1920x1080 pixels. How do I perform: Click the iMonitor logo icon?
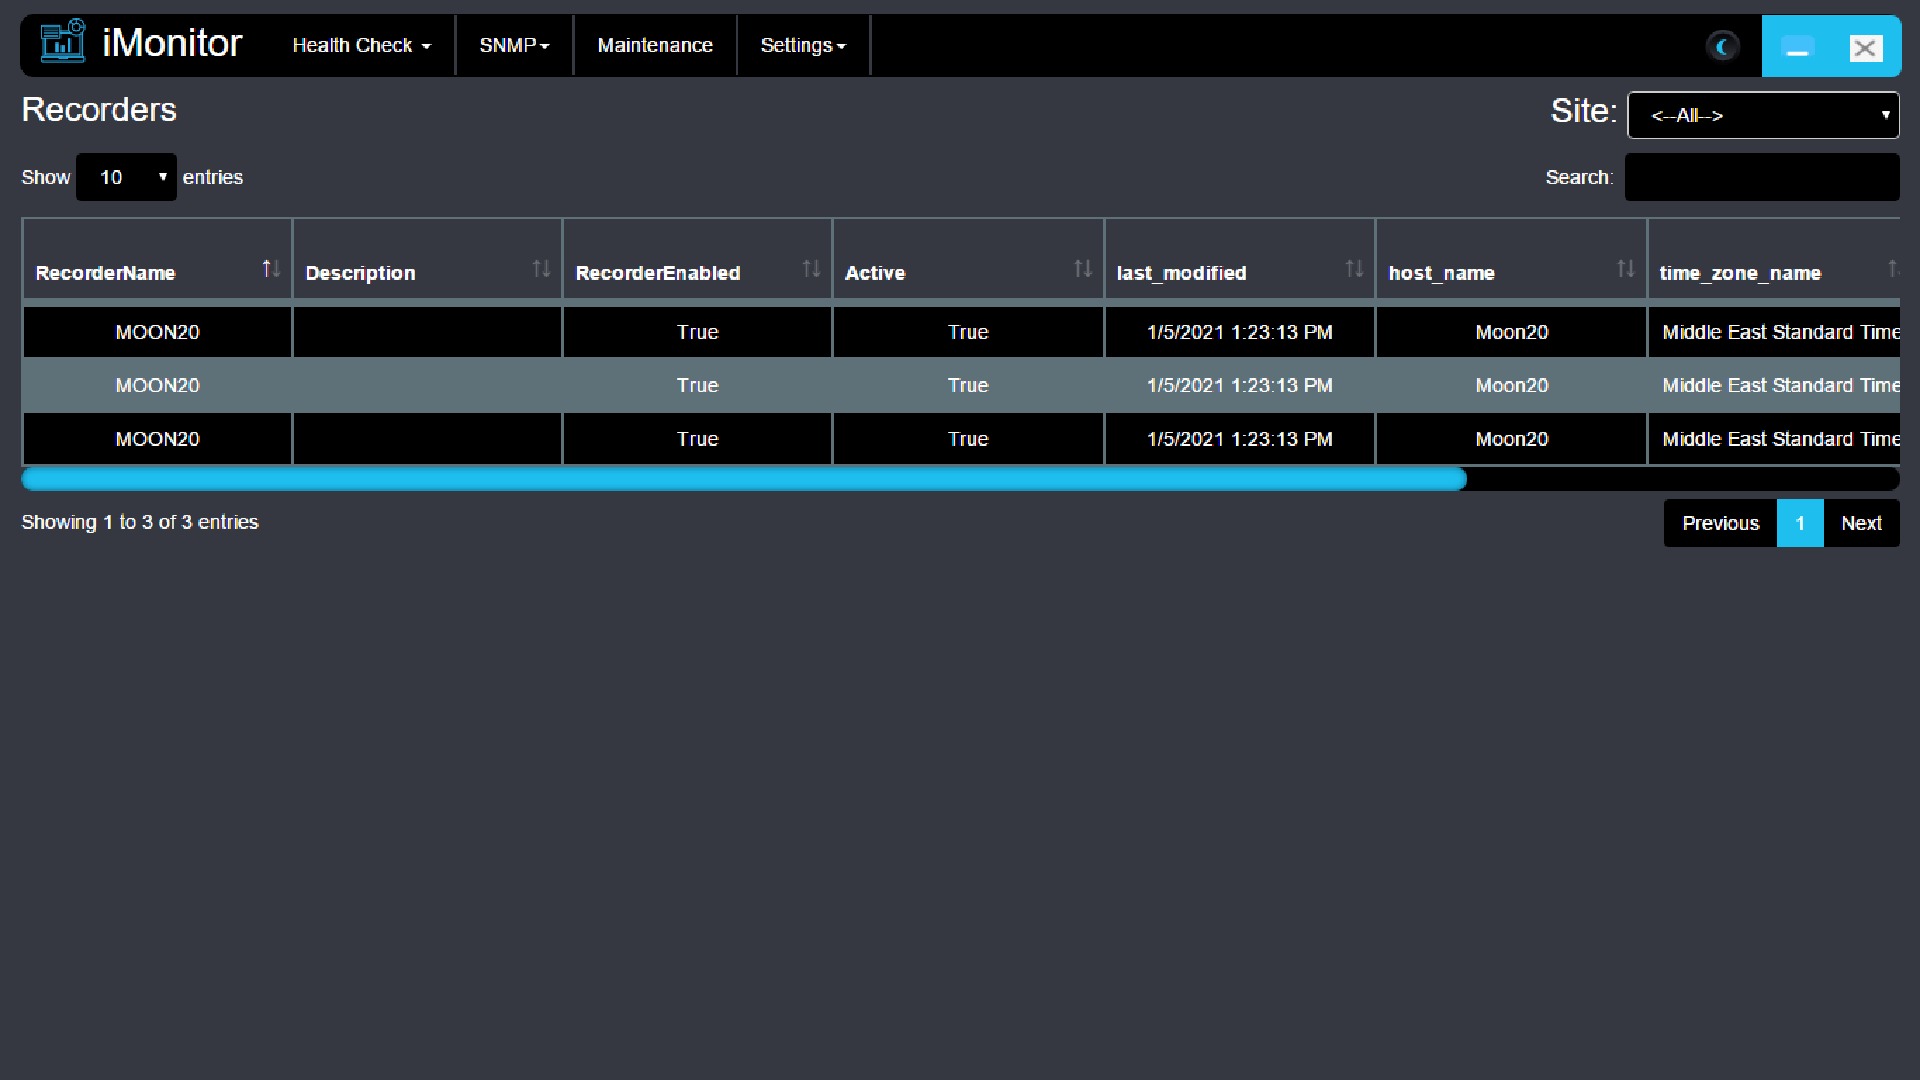coord(63,42)
